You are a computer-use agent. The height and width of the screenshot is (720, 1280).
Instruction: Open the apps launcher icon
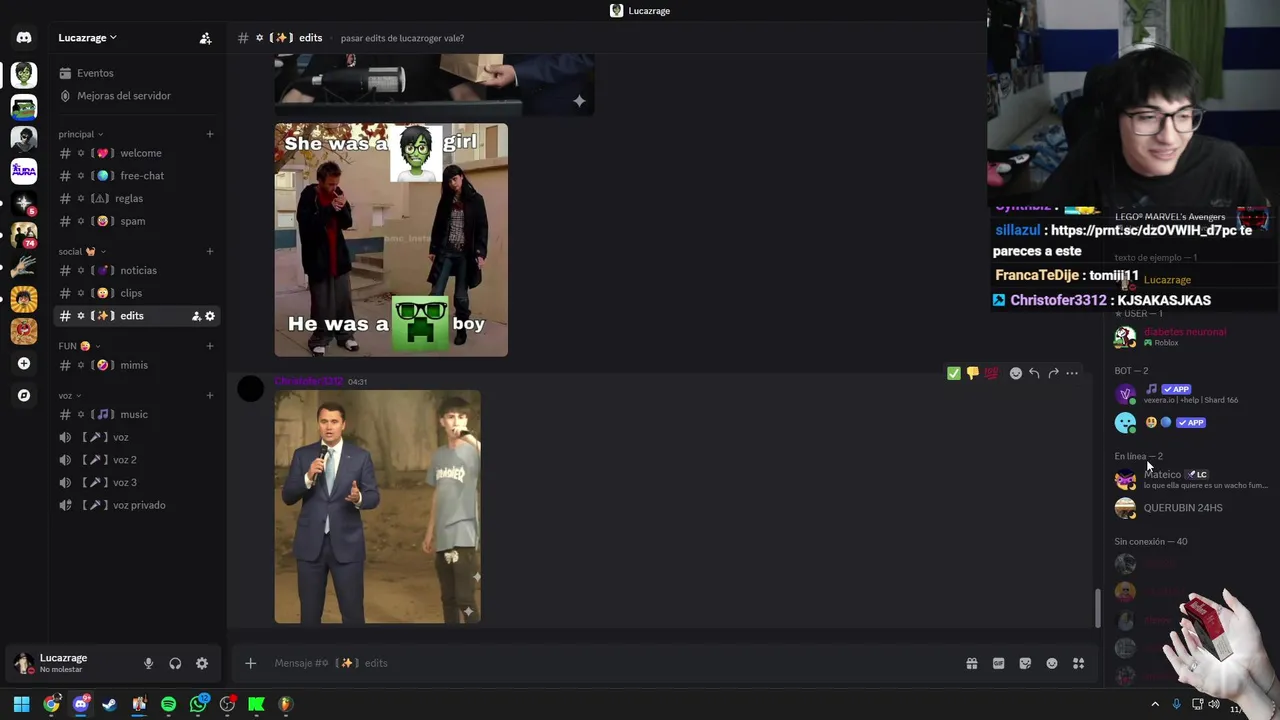[x=1078, y=663]
